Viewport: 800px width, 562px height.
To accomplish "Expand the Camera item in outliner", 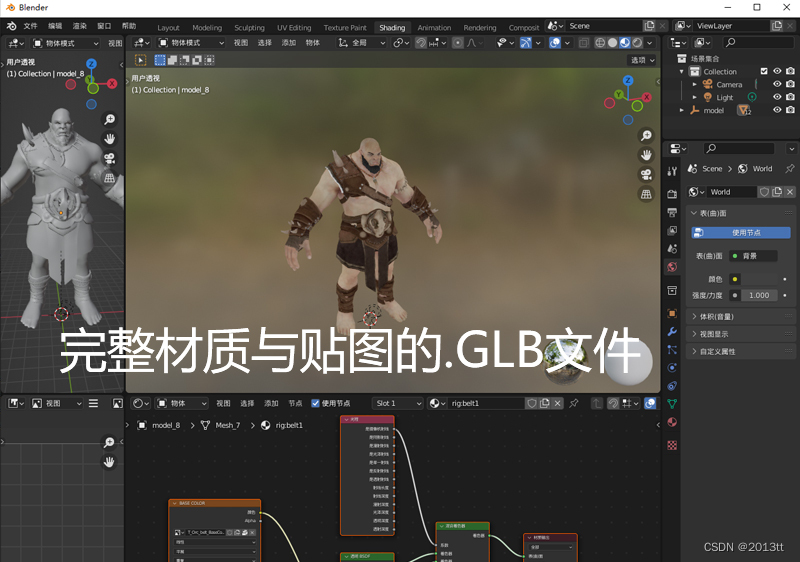I will 694,84.
